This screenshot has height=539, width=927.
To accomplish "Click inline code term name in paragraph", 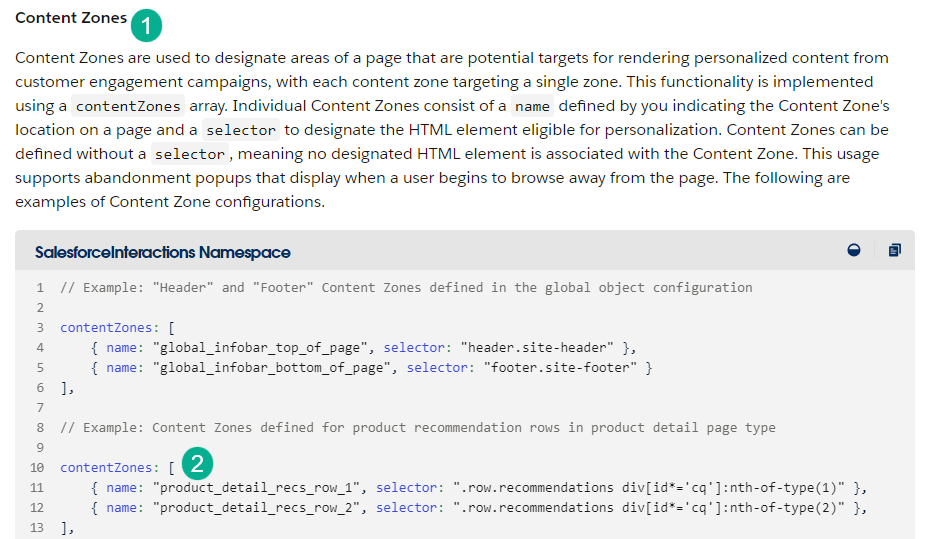I will (x=533, y=106).
